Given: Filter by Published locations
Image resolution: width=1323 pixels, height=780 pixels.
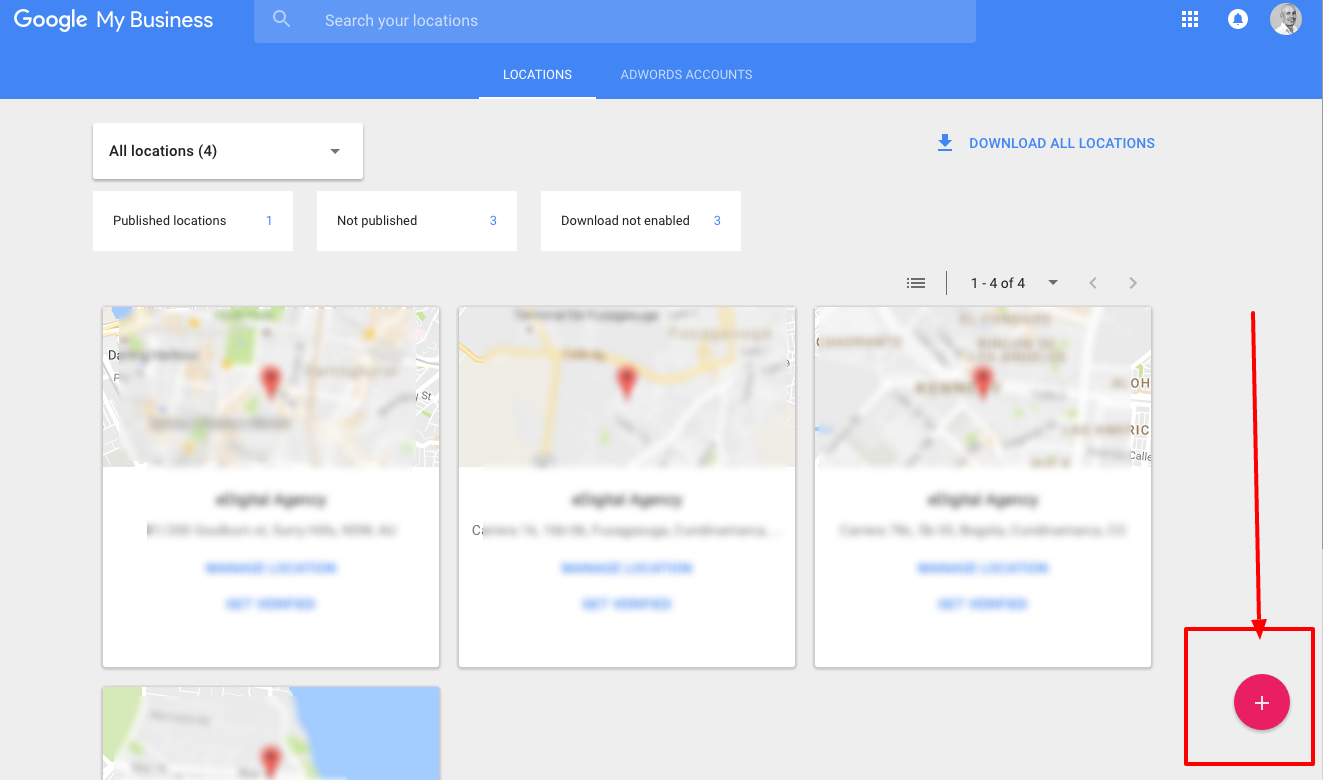Looking at the screenshot, I should pos(193,221).
